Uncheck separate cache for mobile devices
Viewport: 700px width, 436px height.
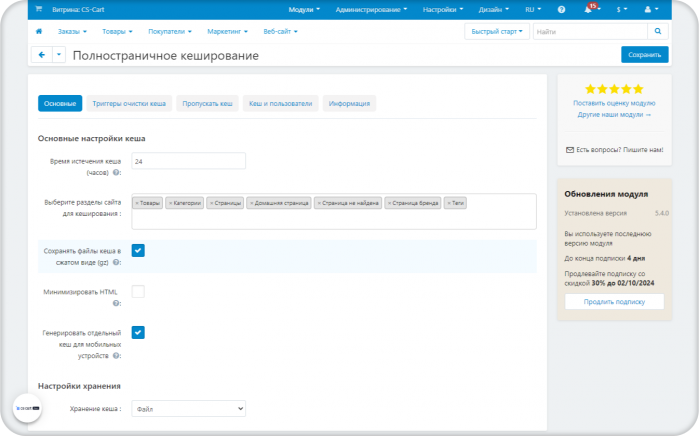tap(138, 332)
